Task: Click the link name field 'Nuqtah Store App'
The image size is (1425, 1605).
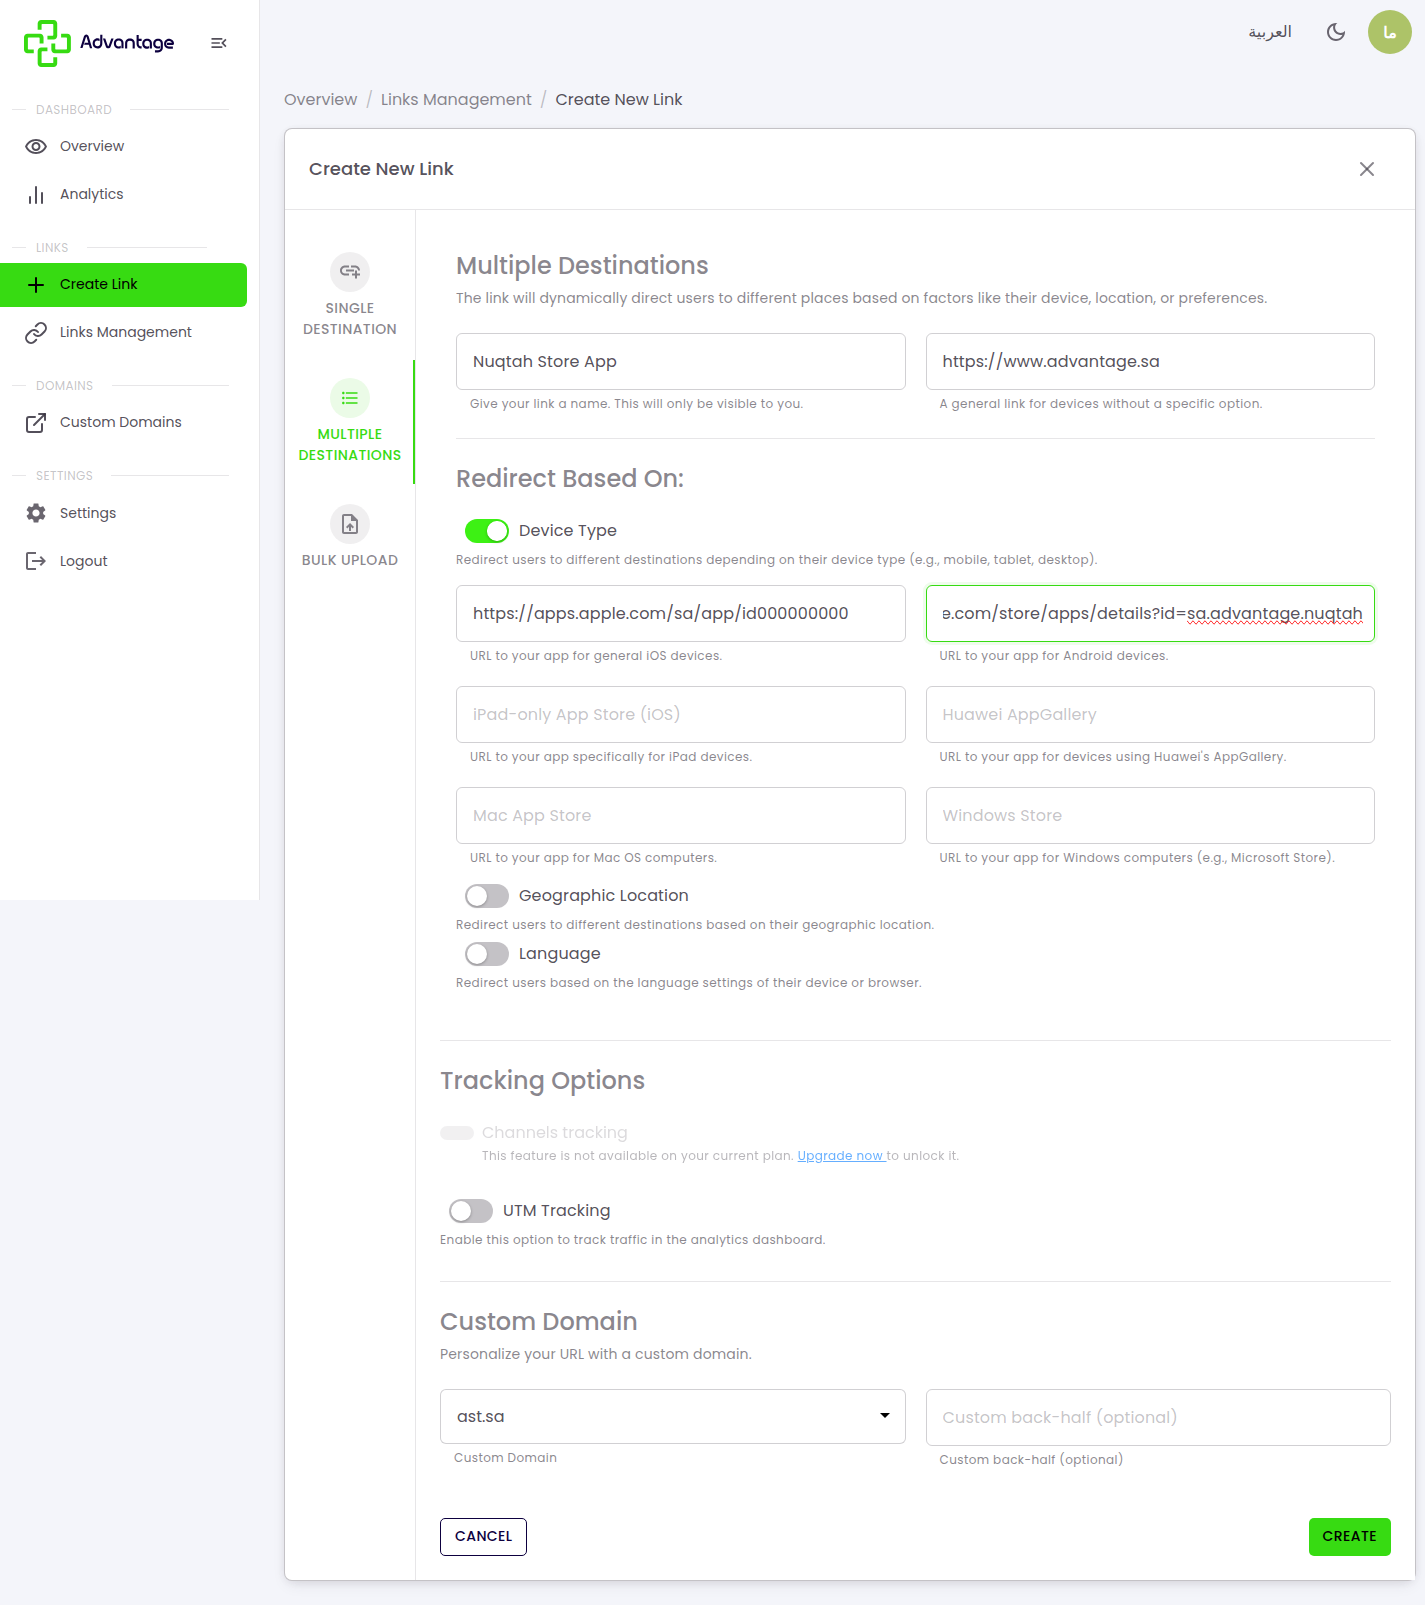Action: (681, 362)
